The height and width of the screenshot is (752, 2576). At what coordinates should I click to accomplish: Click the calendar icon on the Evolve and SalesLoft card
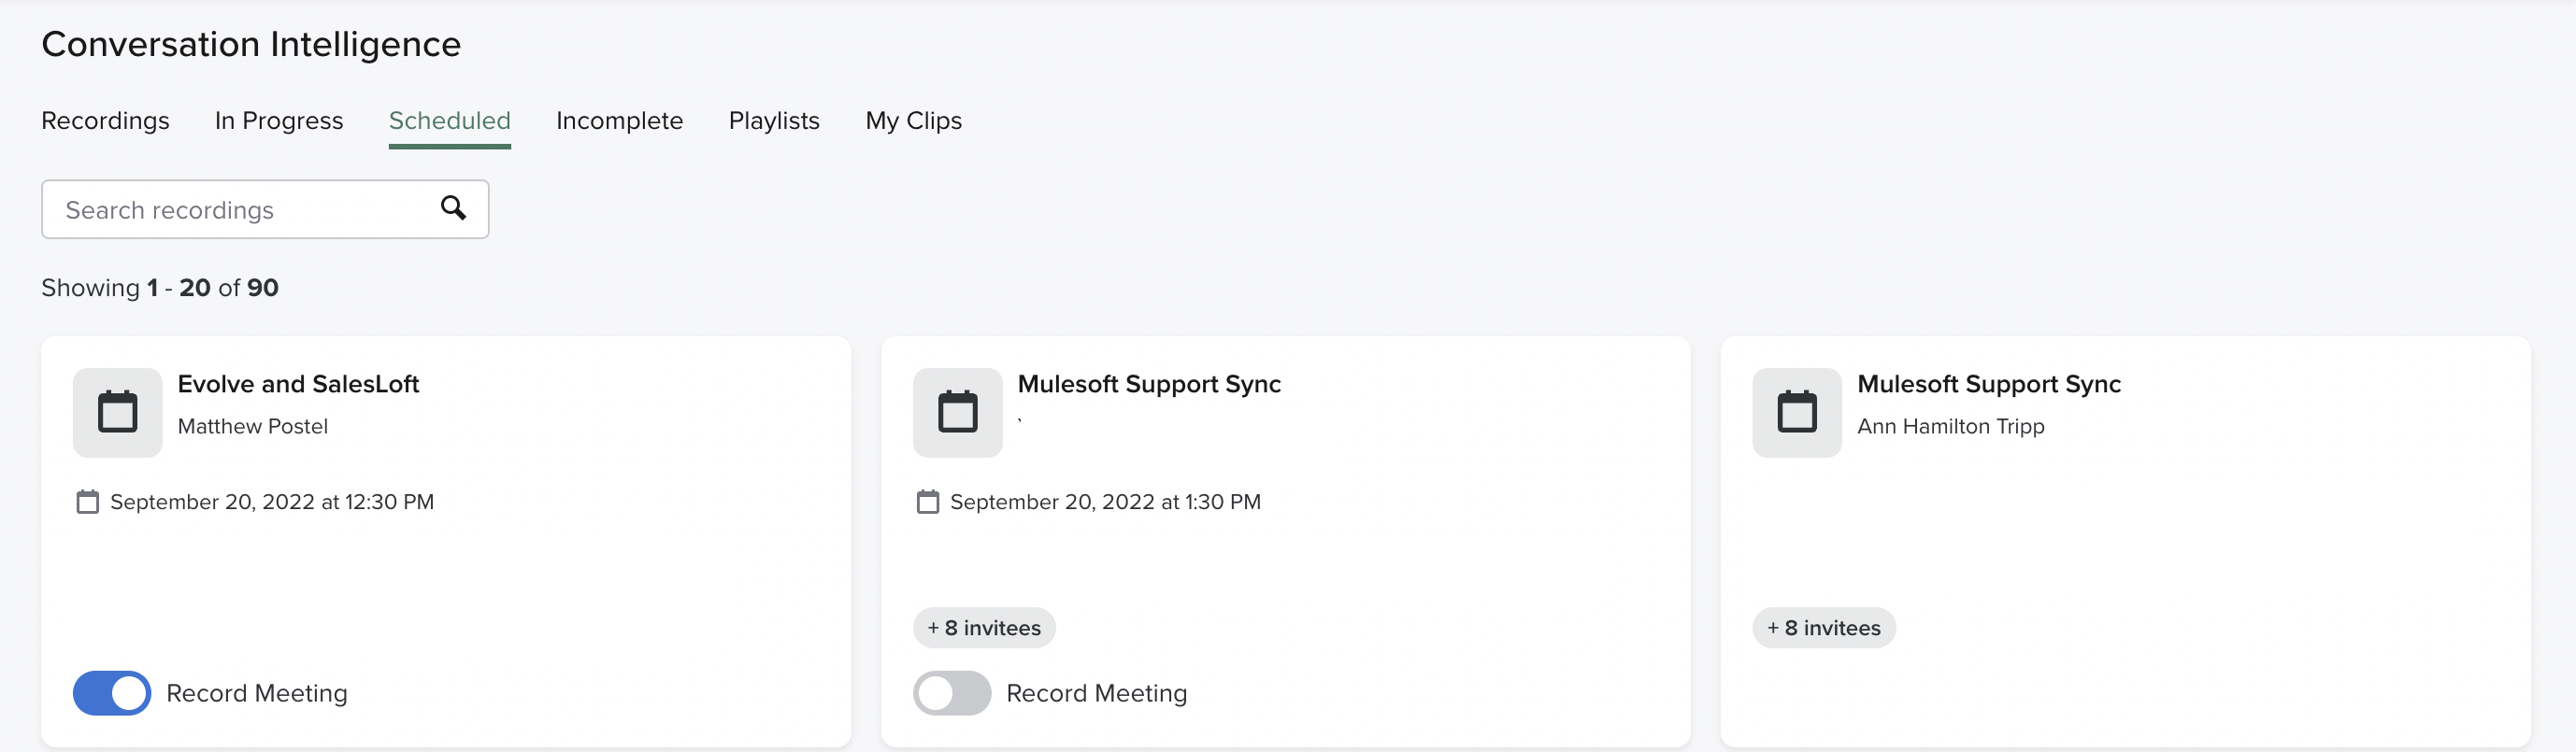[117, 411]
